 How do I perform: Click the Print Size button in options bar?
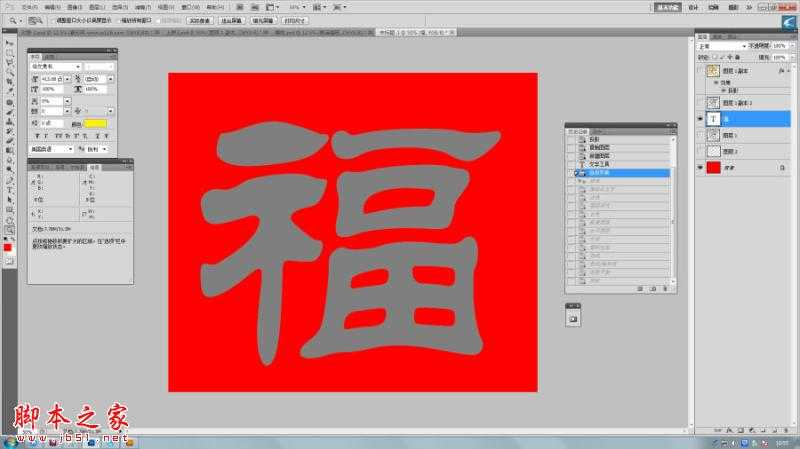pyautogui.click(x=295, y=19)
